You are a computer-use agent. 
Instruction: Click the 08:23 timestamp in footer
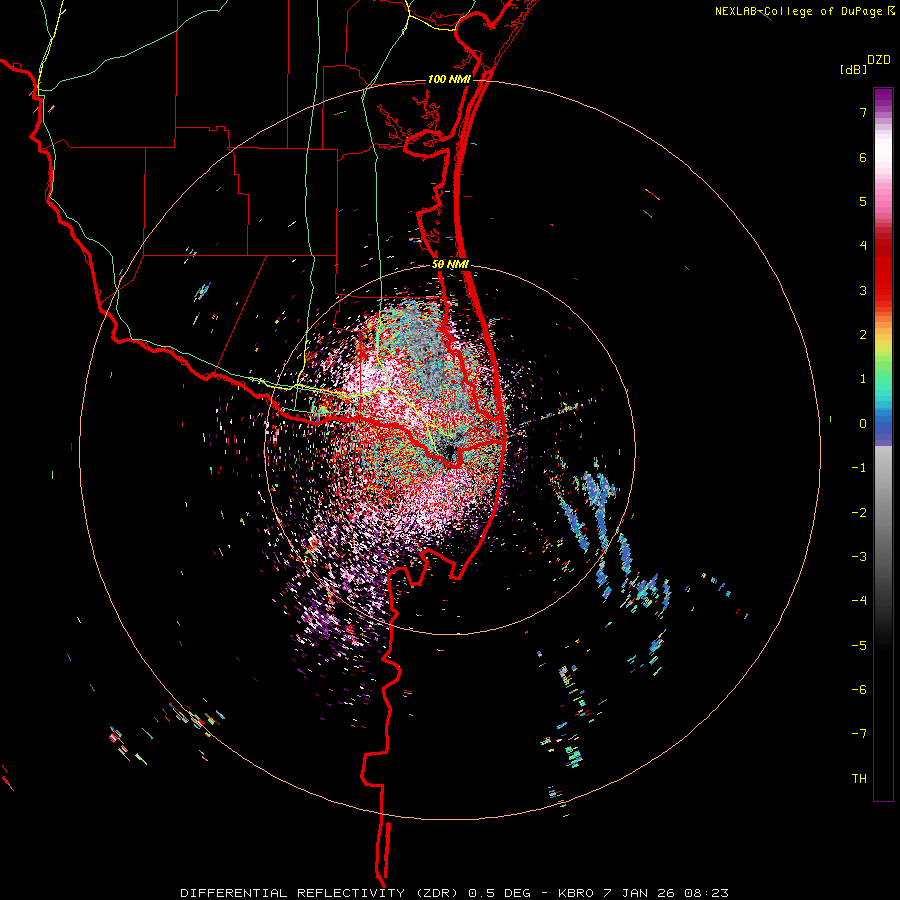tap(707, 893)
